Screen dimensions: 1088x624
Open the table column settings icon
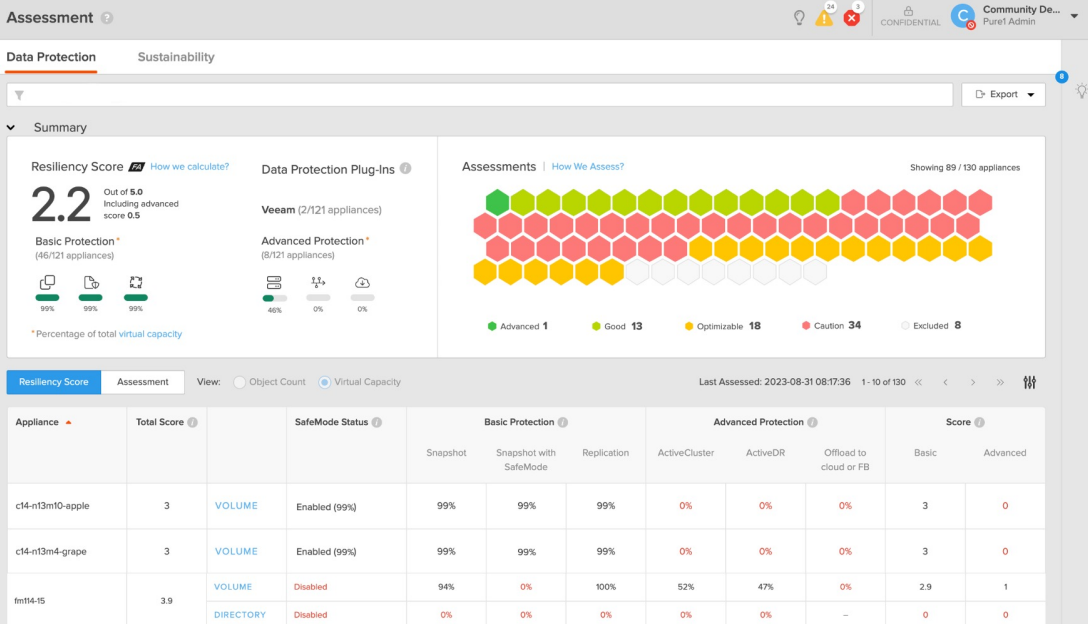(1030, 382)
